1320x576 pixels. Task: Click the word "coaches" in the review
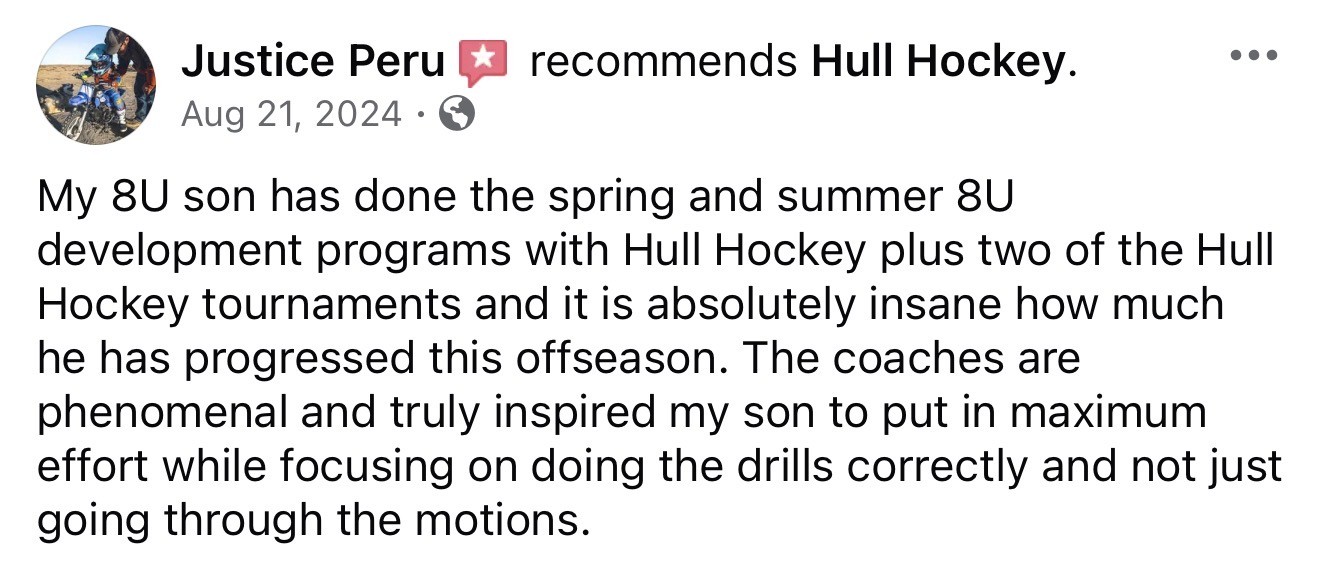[x=919, y=359]
